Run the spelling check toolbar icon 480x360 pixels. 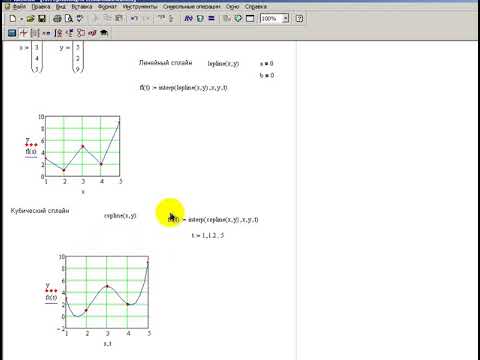coord(80,19)
